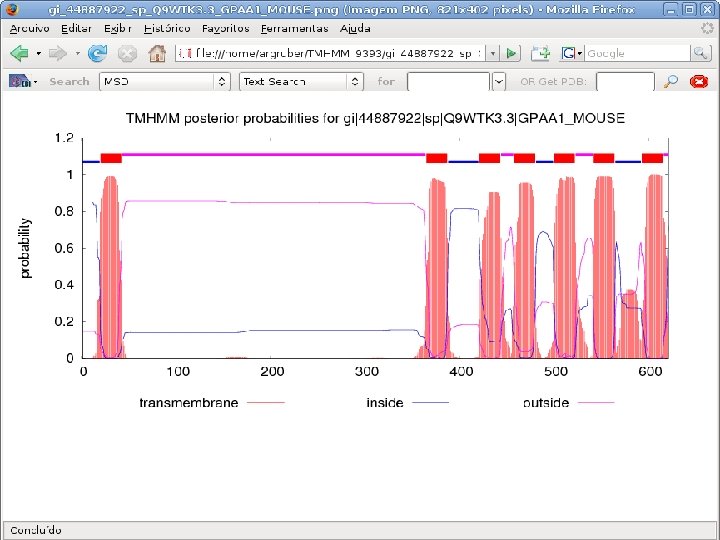Open the Histórico menu
The width and height of the screenshot is (720, 540).
pyautogui.click(x=167, y=28)
